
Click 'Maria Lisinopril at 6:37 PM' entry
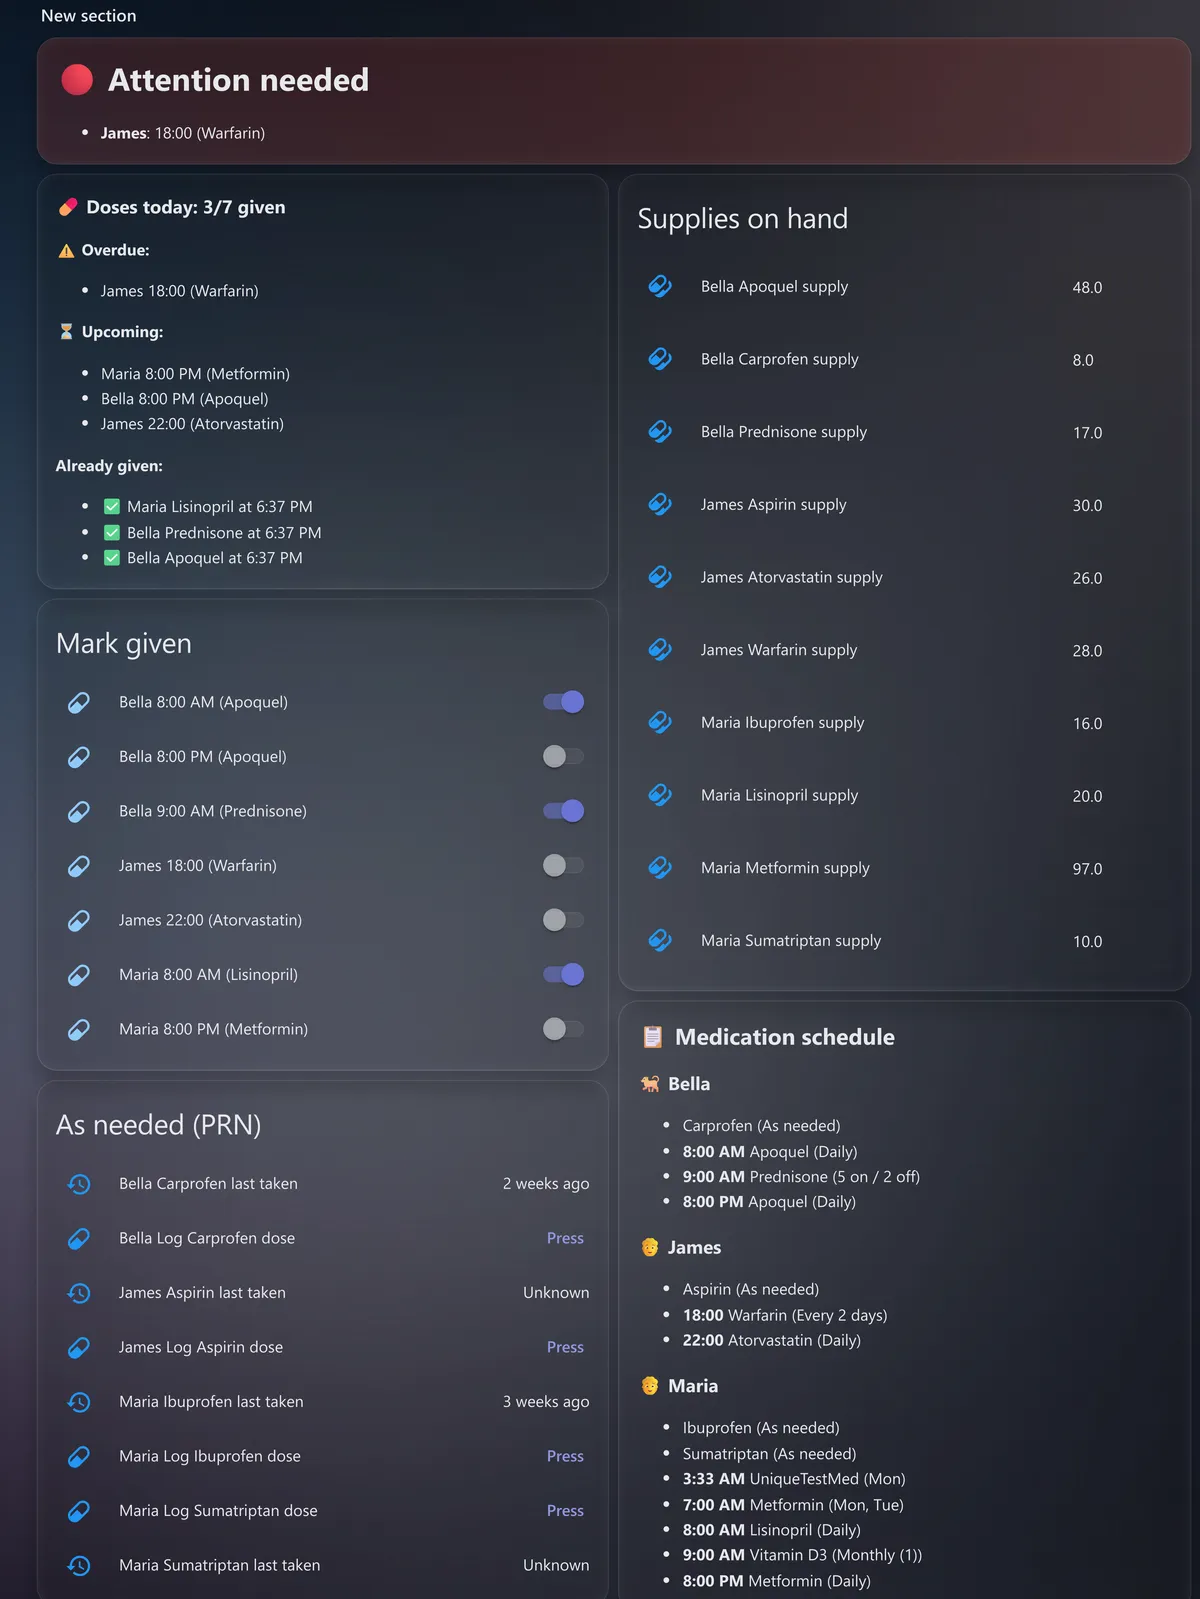pyautogui.click(x=220, y=507)
